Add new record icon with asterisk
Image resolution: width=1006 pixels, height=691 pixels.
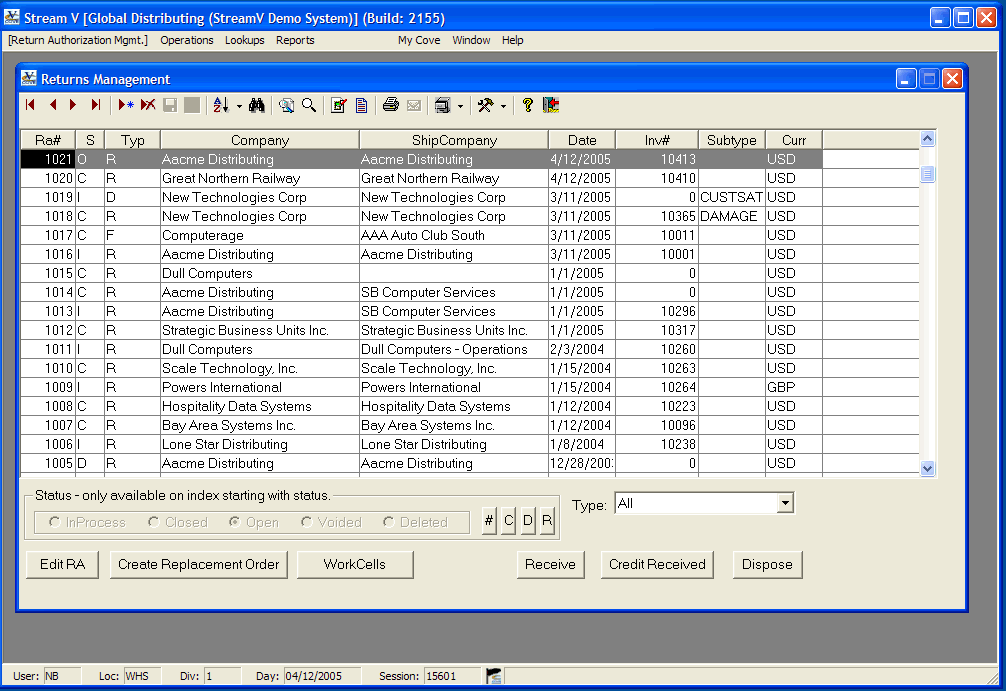tap(126, 105)
